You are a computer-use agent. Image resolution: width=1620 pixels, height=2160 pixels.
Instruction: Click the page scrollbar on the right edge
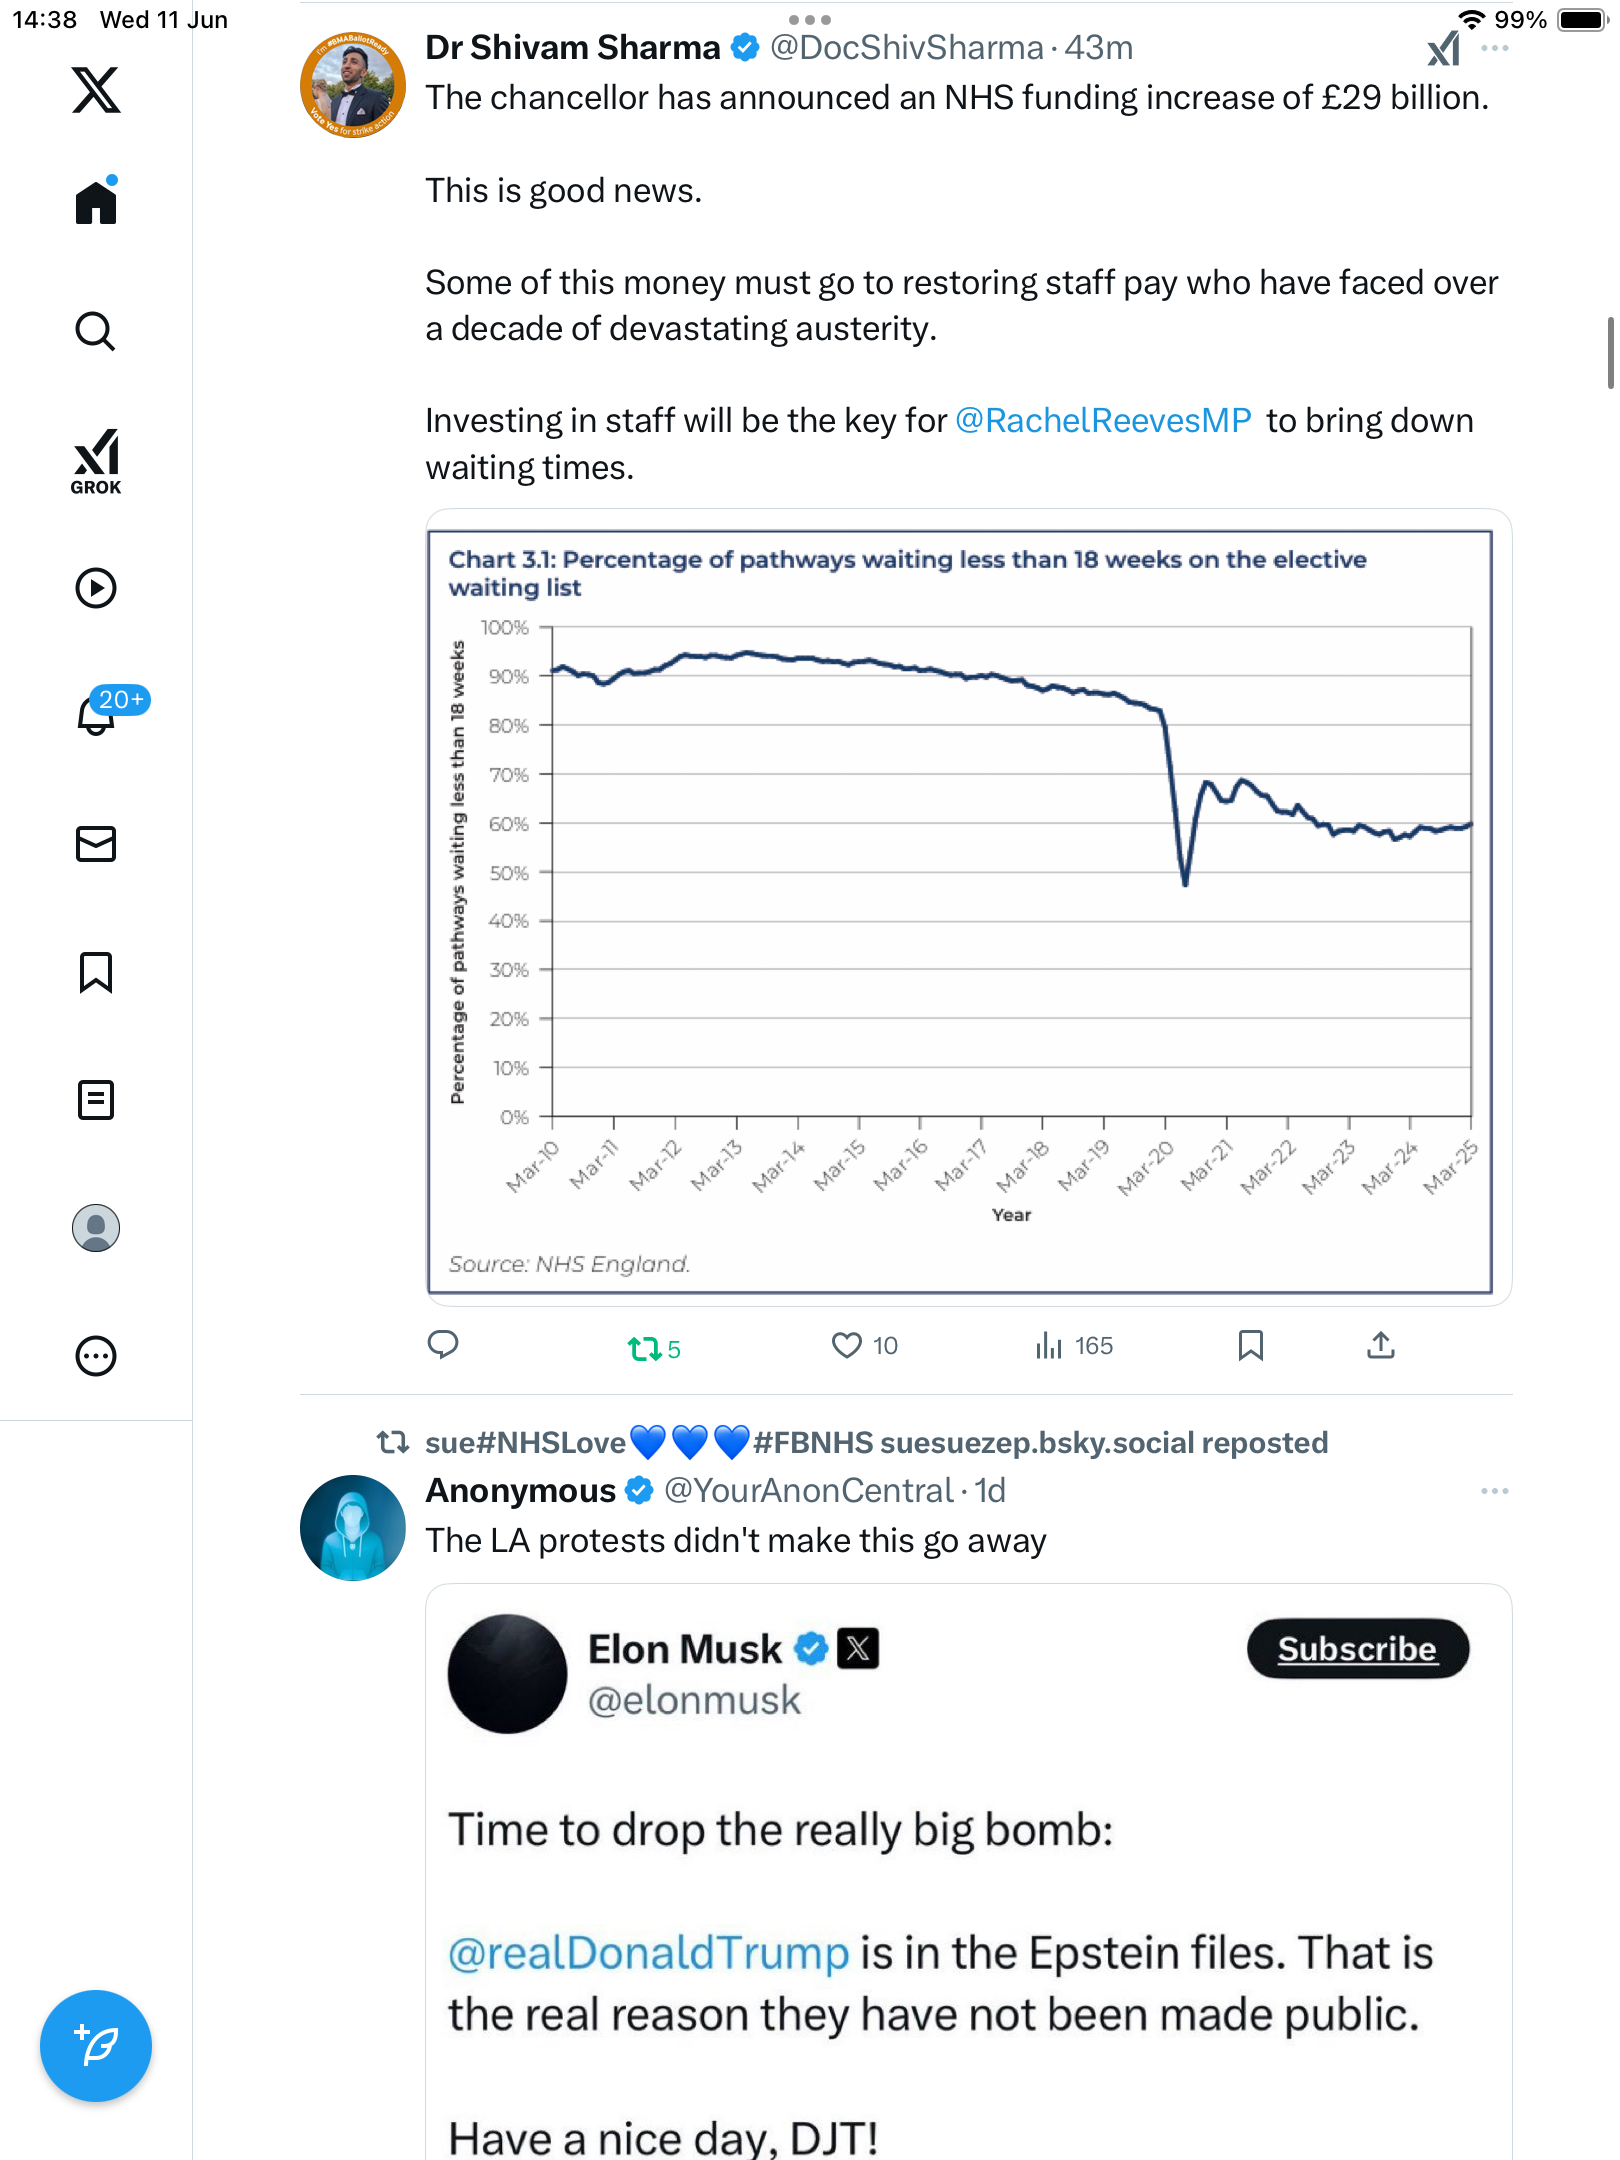1610,353
